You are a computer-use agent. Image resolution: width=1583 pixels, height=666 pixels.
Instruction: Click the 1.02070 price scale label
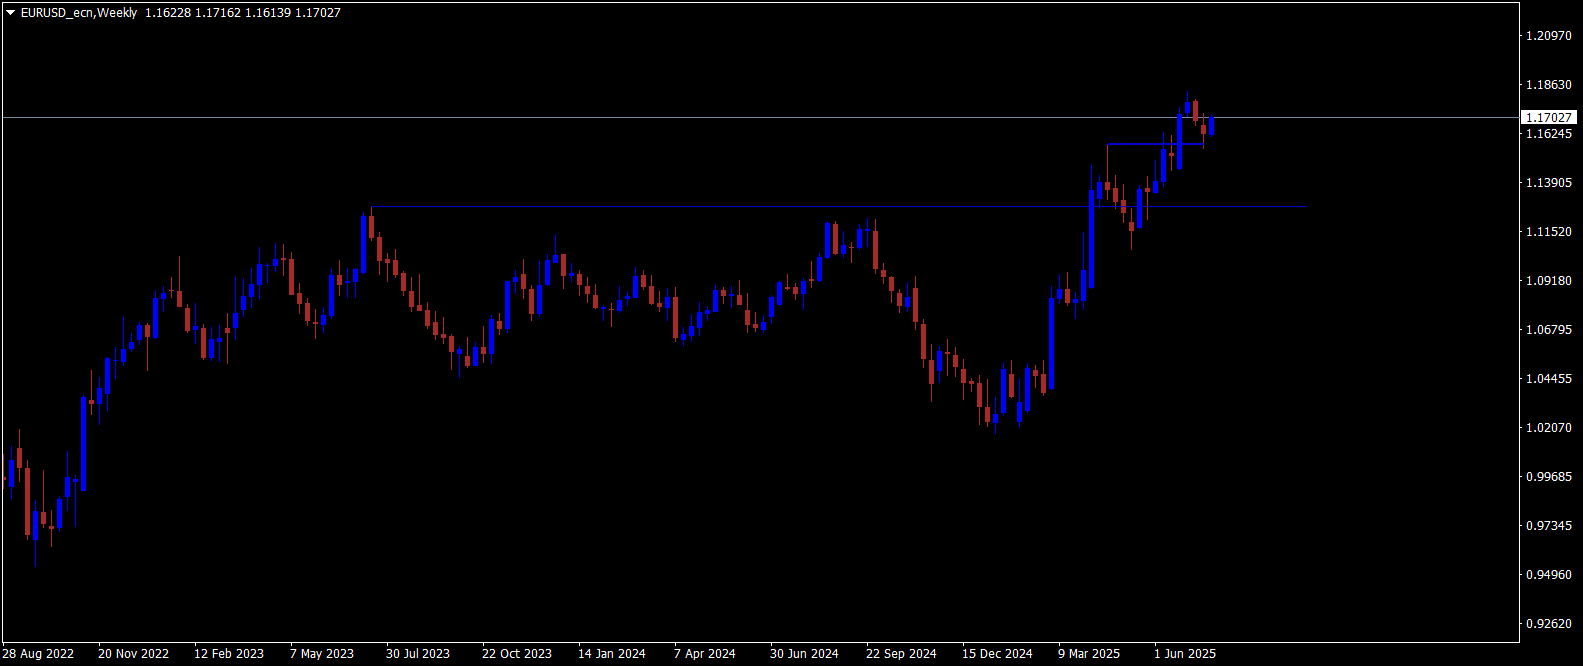pyautogui.click(x=1549, y=428)
